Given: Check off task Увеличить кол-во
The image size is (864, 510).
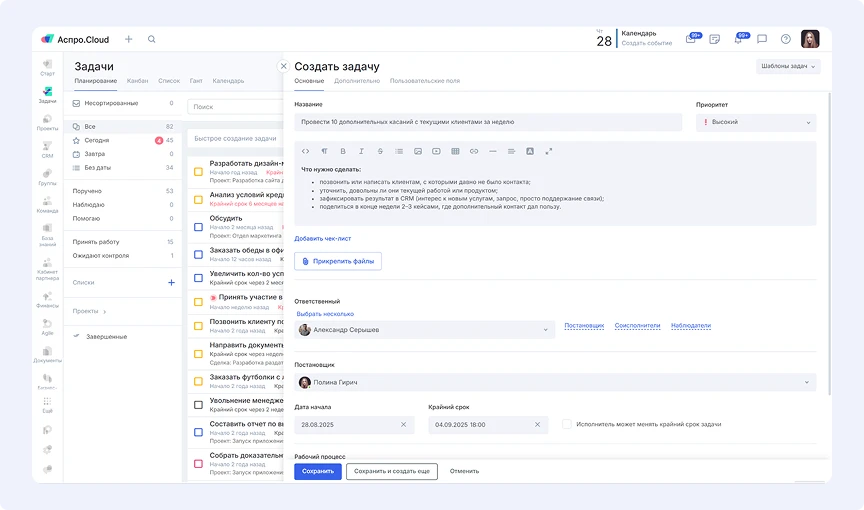Looking at the screenshot, I should [198, 278].
